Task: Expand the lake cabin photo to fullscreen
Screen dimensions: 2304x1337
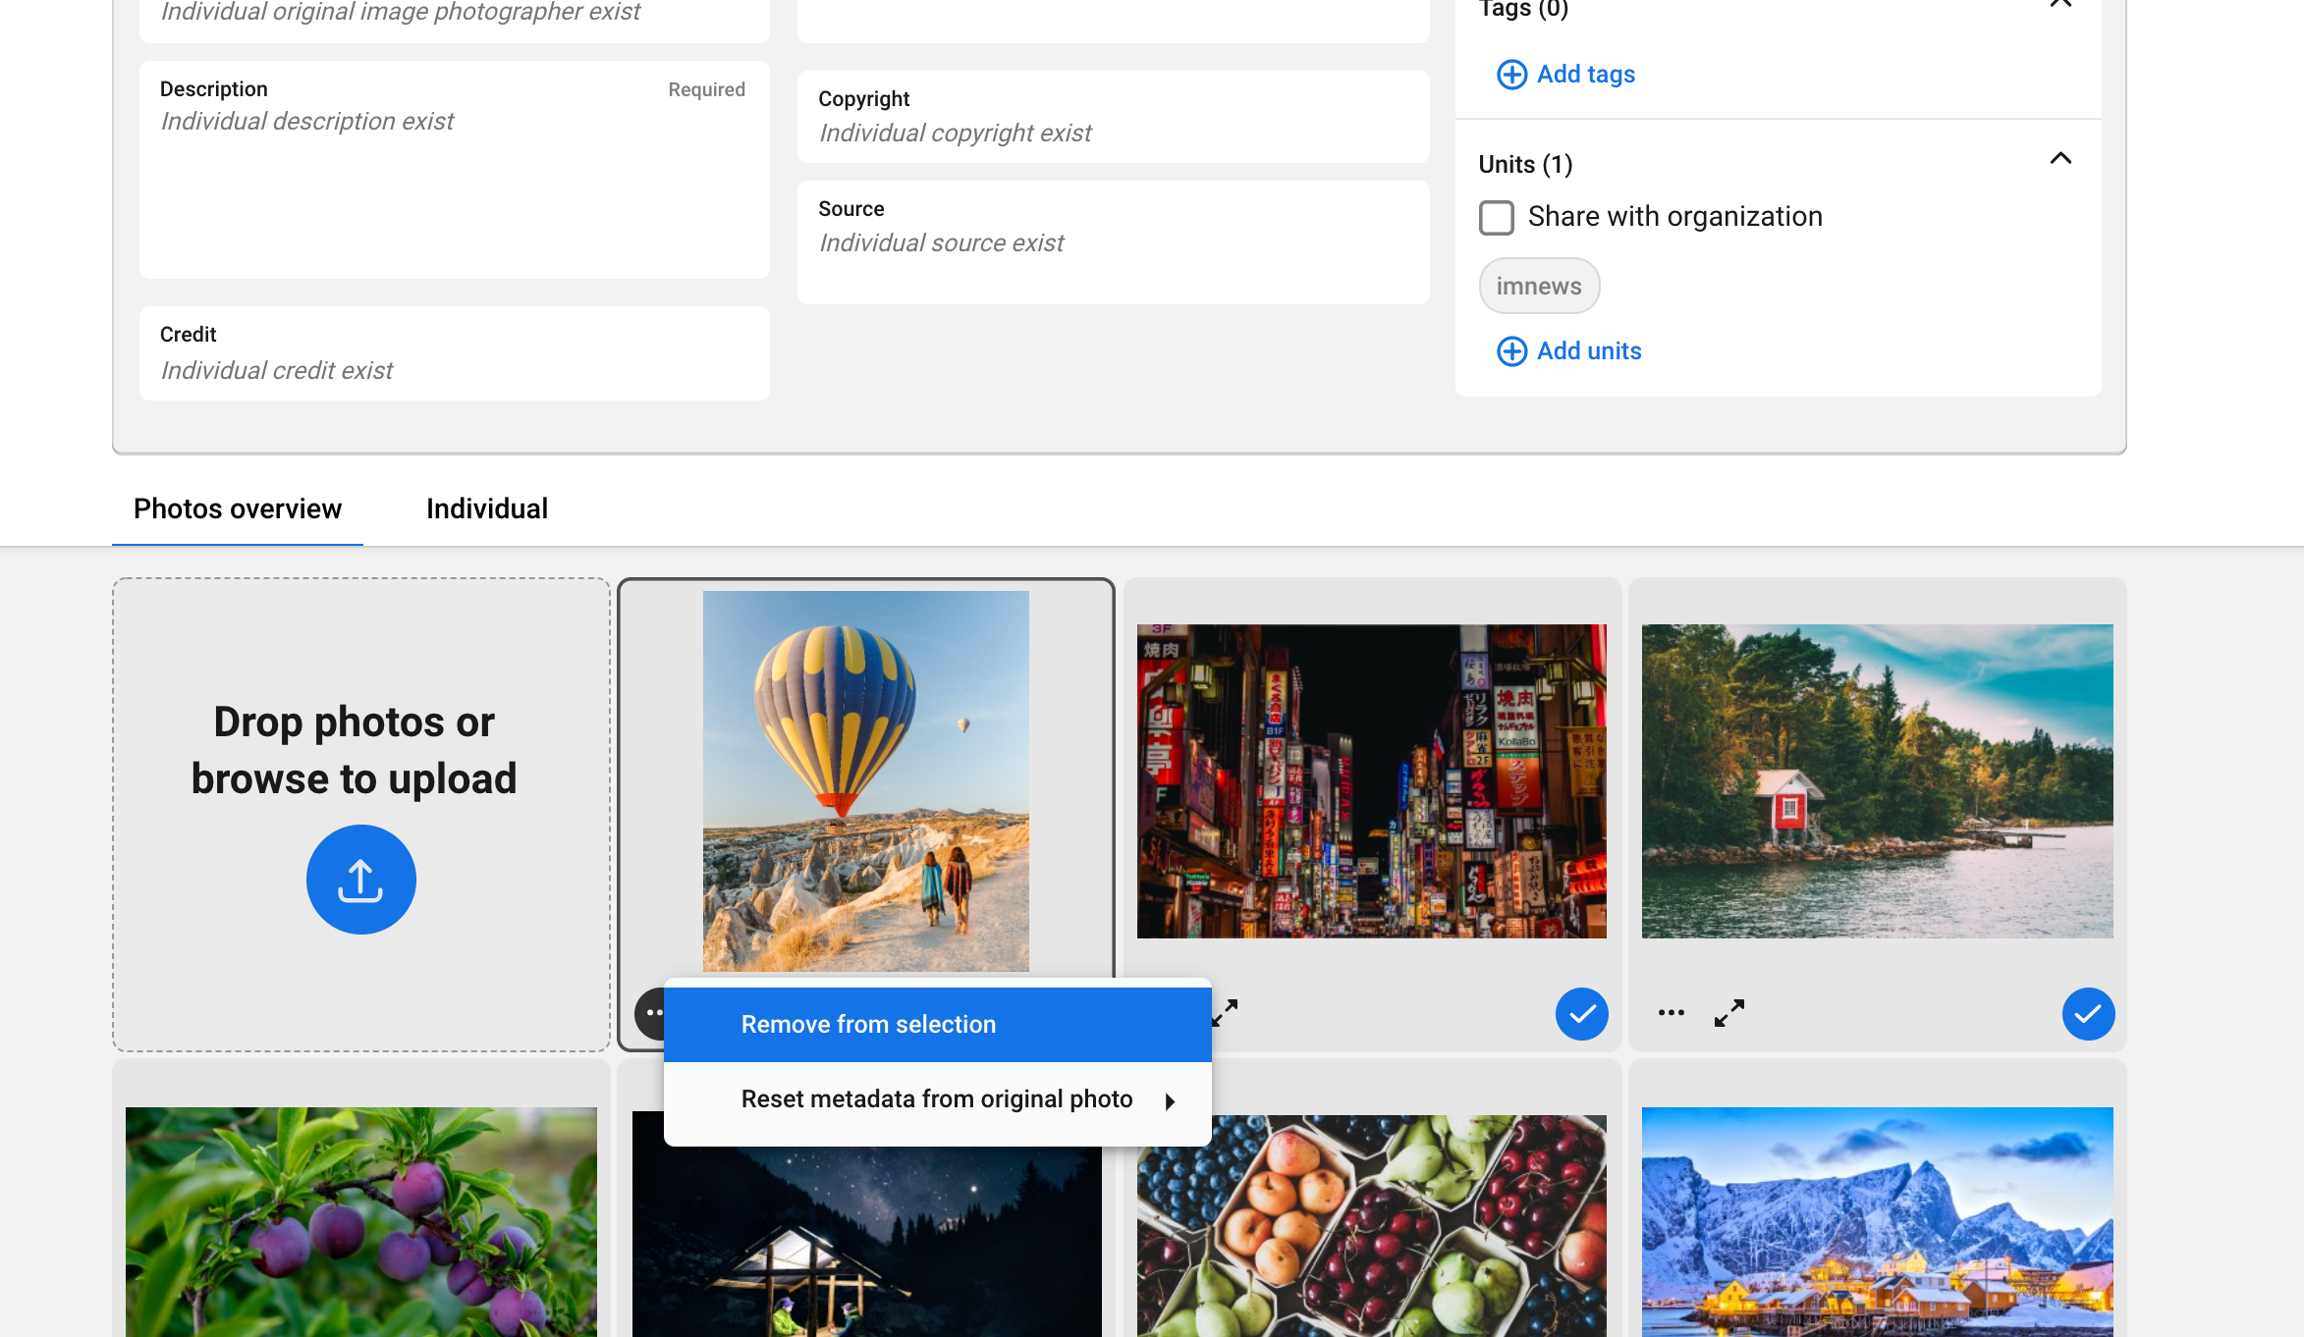Action: (1729, 1013)
